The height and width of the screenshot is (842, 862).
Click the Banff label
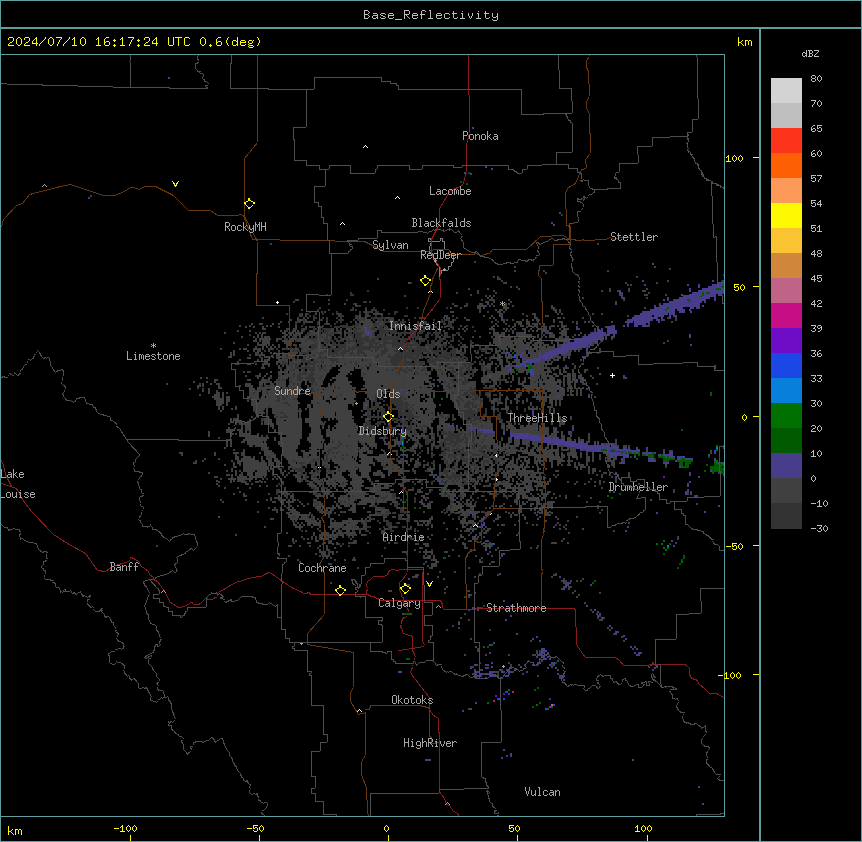[124, 567]
